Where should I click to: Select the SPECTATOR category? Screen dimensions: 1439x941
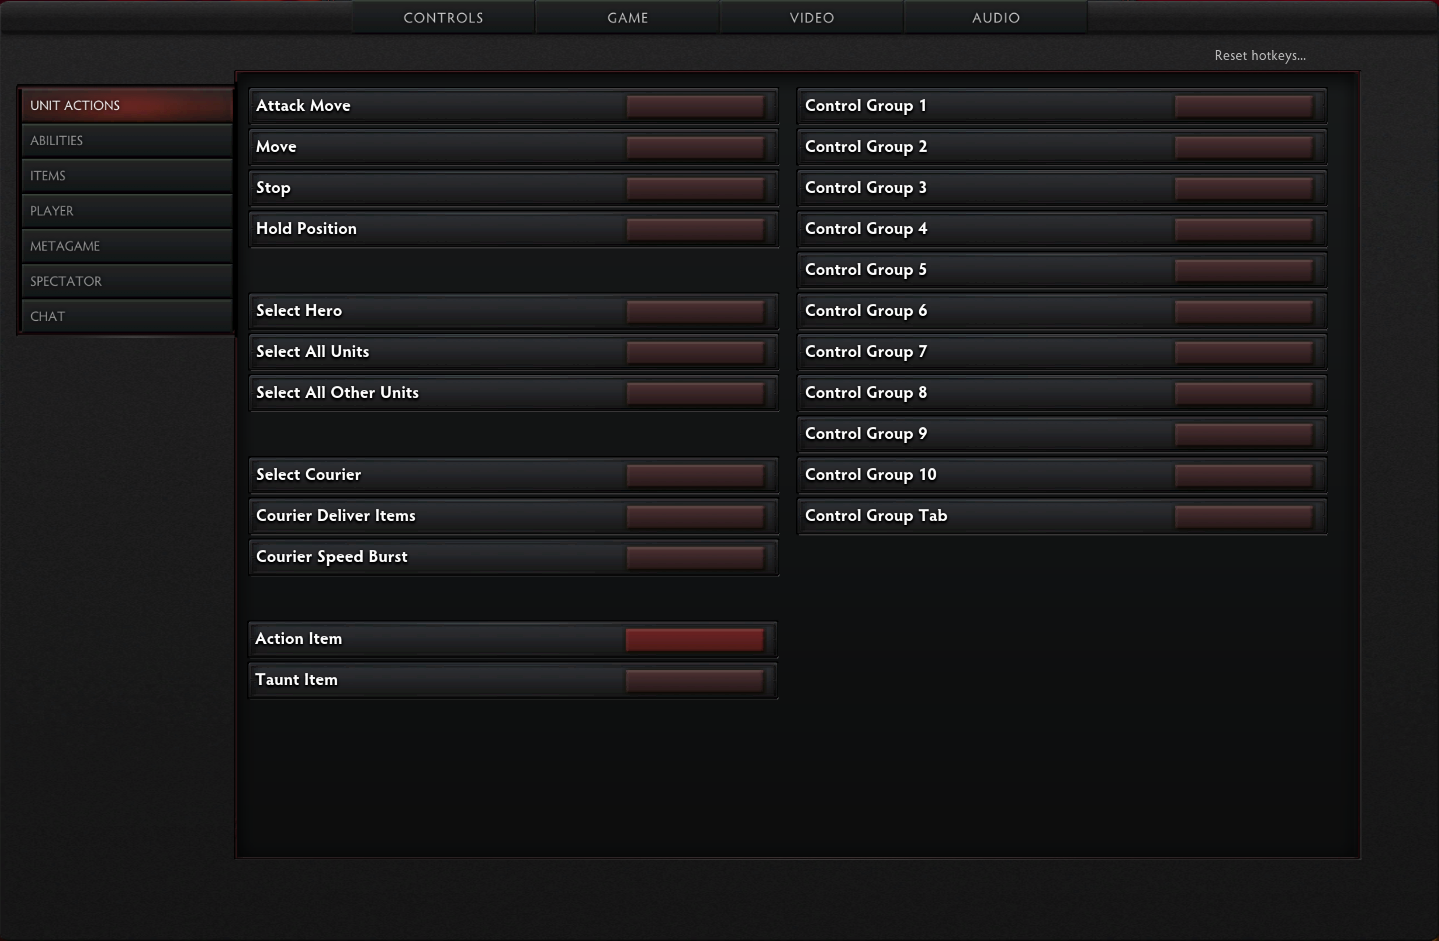click(127, 280)
